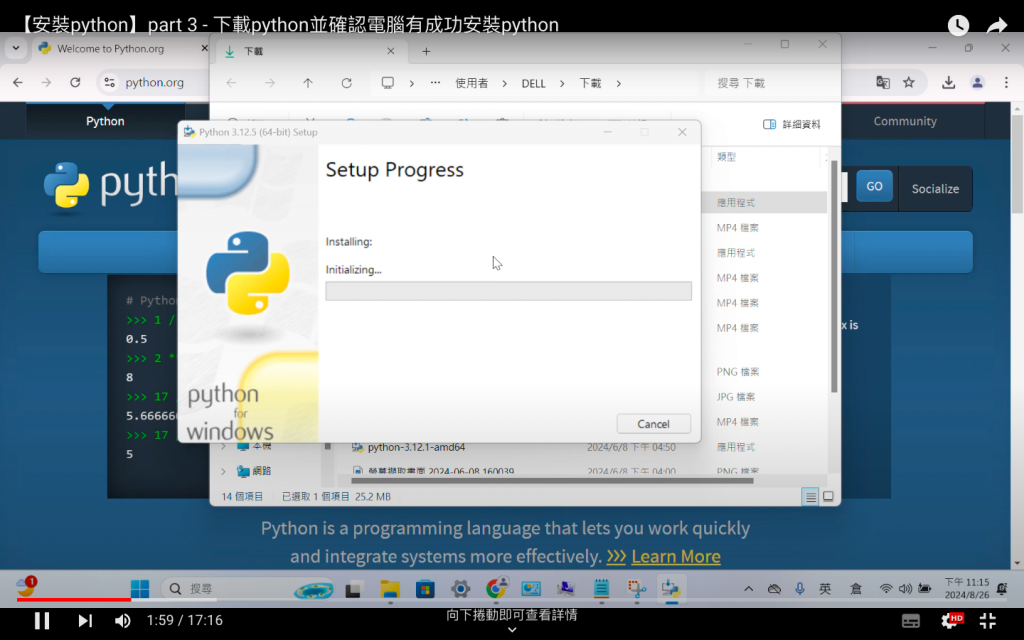The height and width of the screenshot is (640, 1024).
Task: Open the Wi-Fi network tray icon
Action: (886, 588)
